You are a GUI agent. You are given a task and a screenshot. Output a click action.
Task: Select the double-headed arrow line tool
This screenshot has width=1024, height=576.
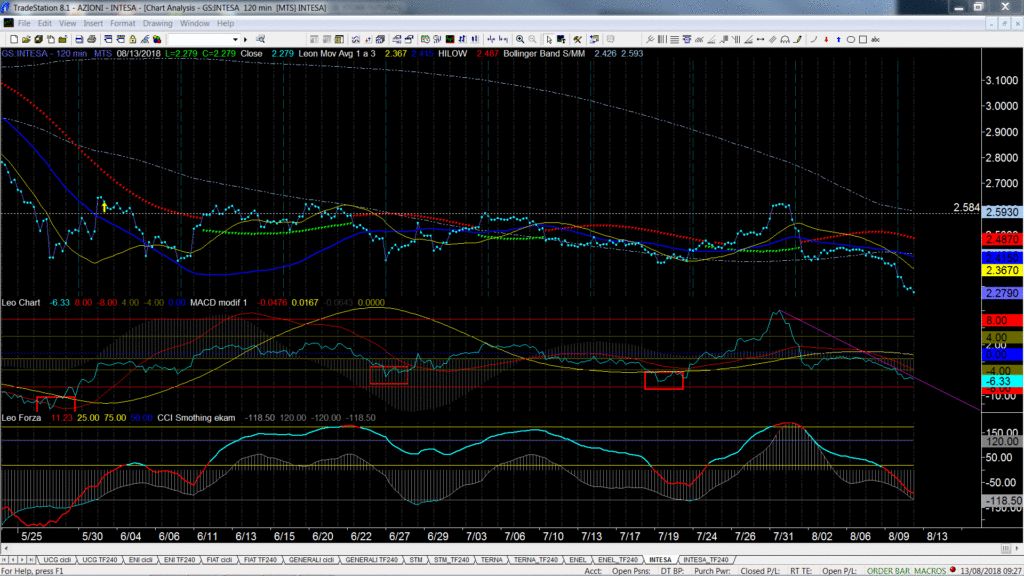pos(760,39)
